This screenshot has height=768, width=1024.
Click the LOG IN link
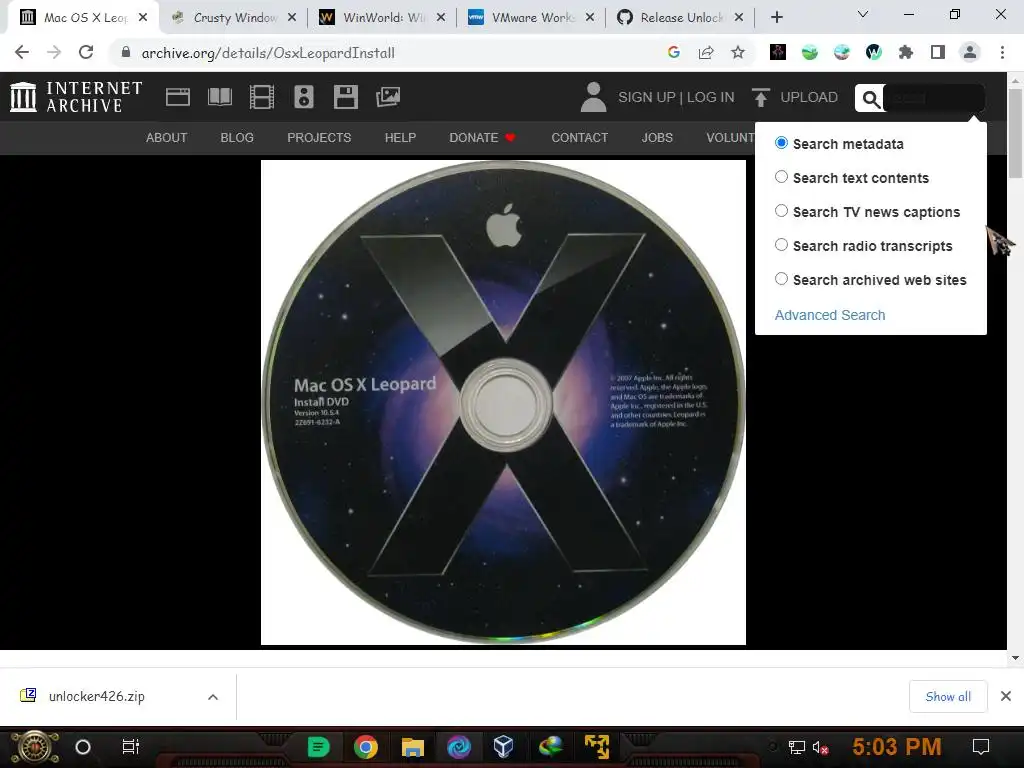point(711,97)
